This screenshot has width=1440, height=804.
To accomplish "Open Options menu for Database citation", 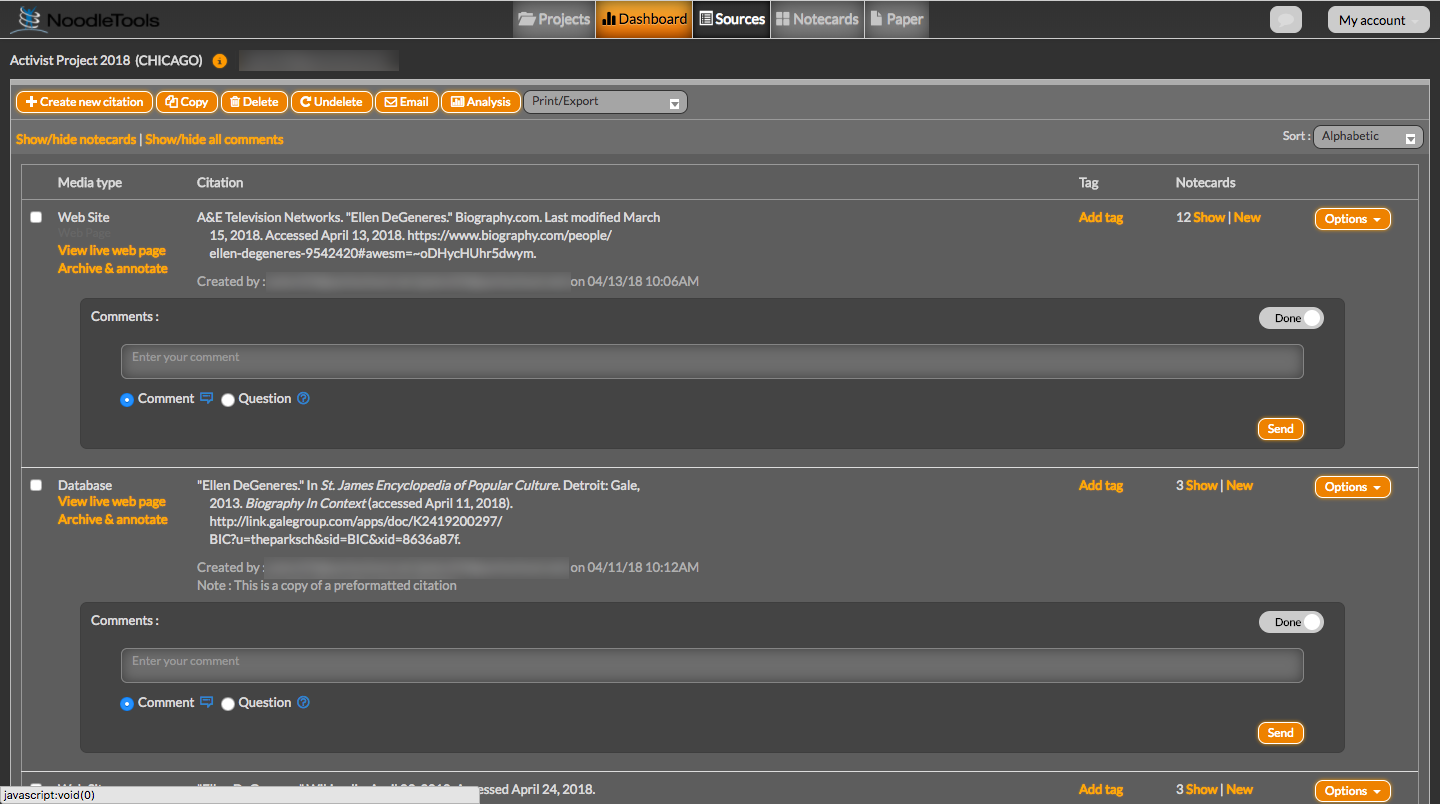I will [x=1352, y=487].
